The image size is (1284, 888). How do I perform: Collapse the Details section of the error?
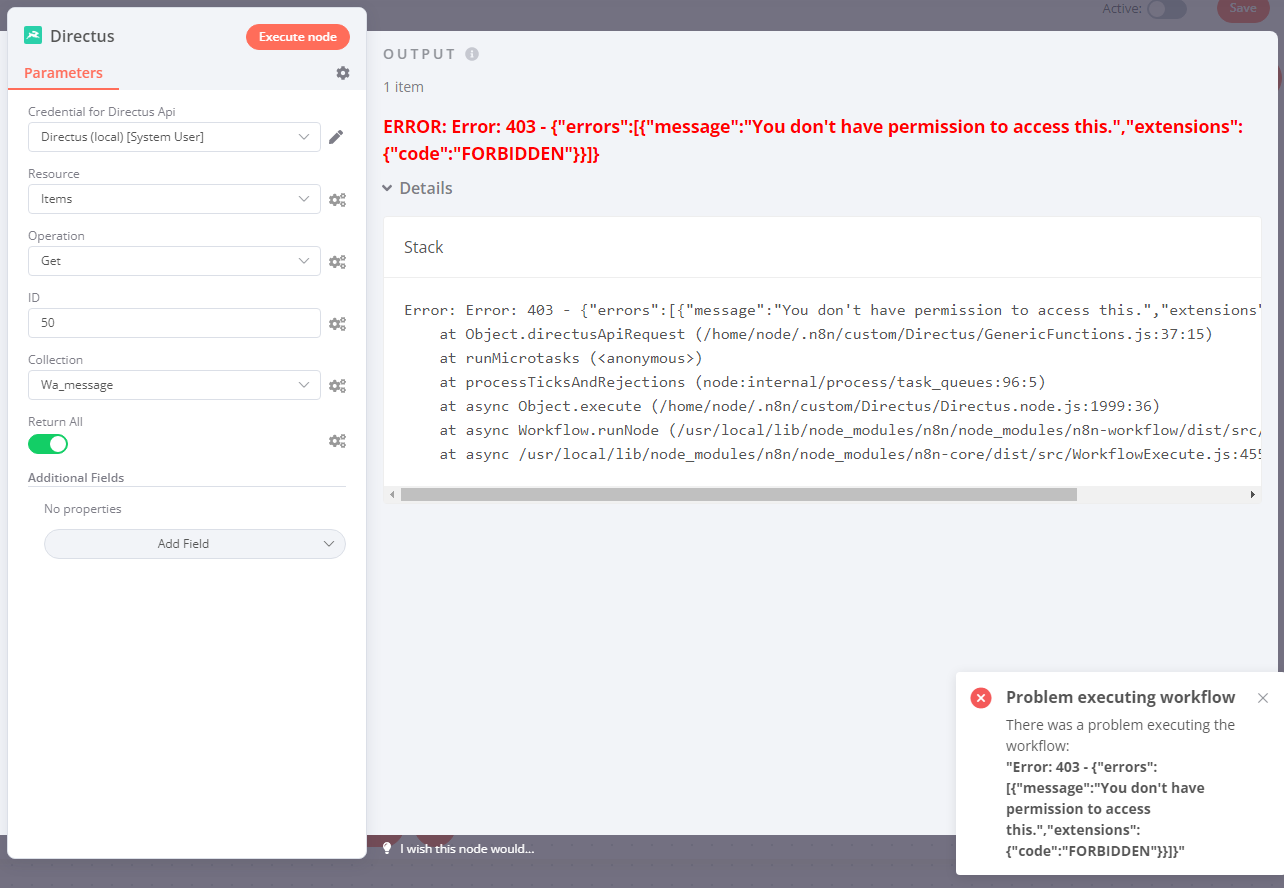click(x=417, y=187)
